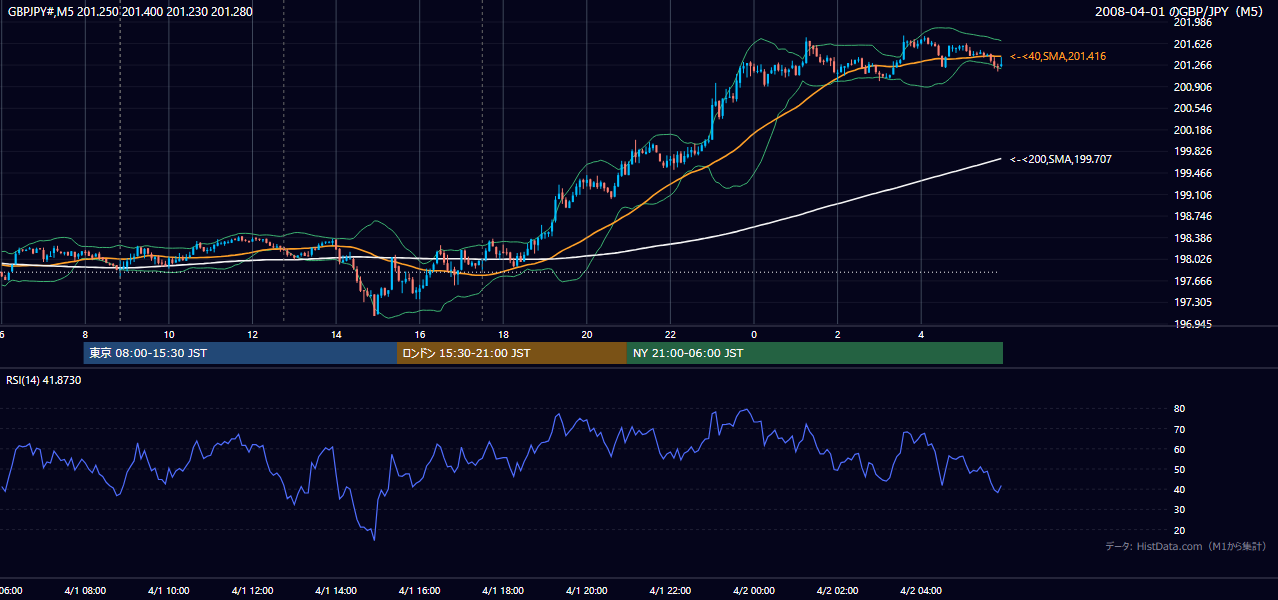Image resolution: width=1278 pixels, height=600 pixels.
Task: Click hour label 0 under price chart
Action: [x=754, y=334]
